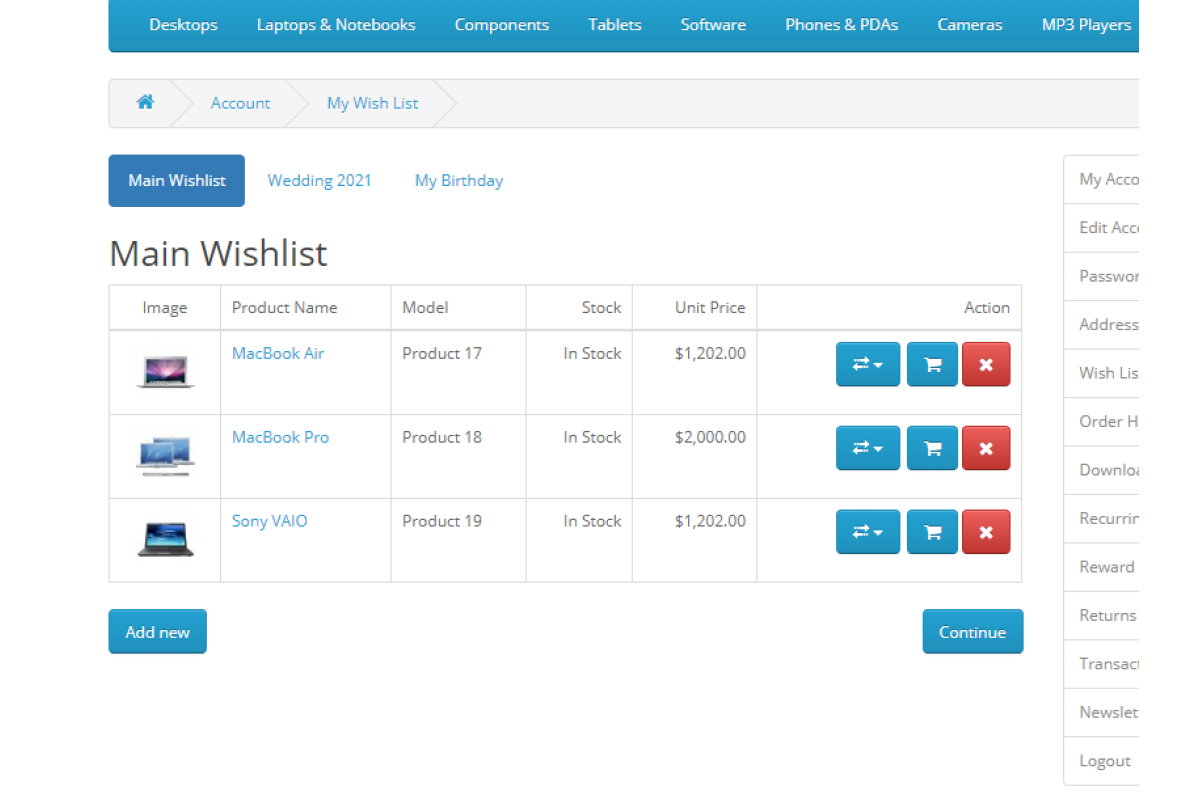The width and height of the screenshot is (1200, 800).
Task: Open the Laptops & Notebooks menu
Action: (336, 25)
